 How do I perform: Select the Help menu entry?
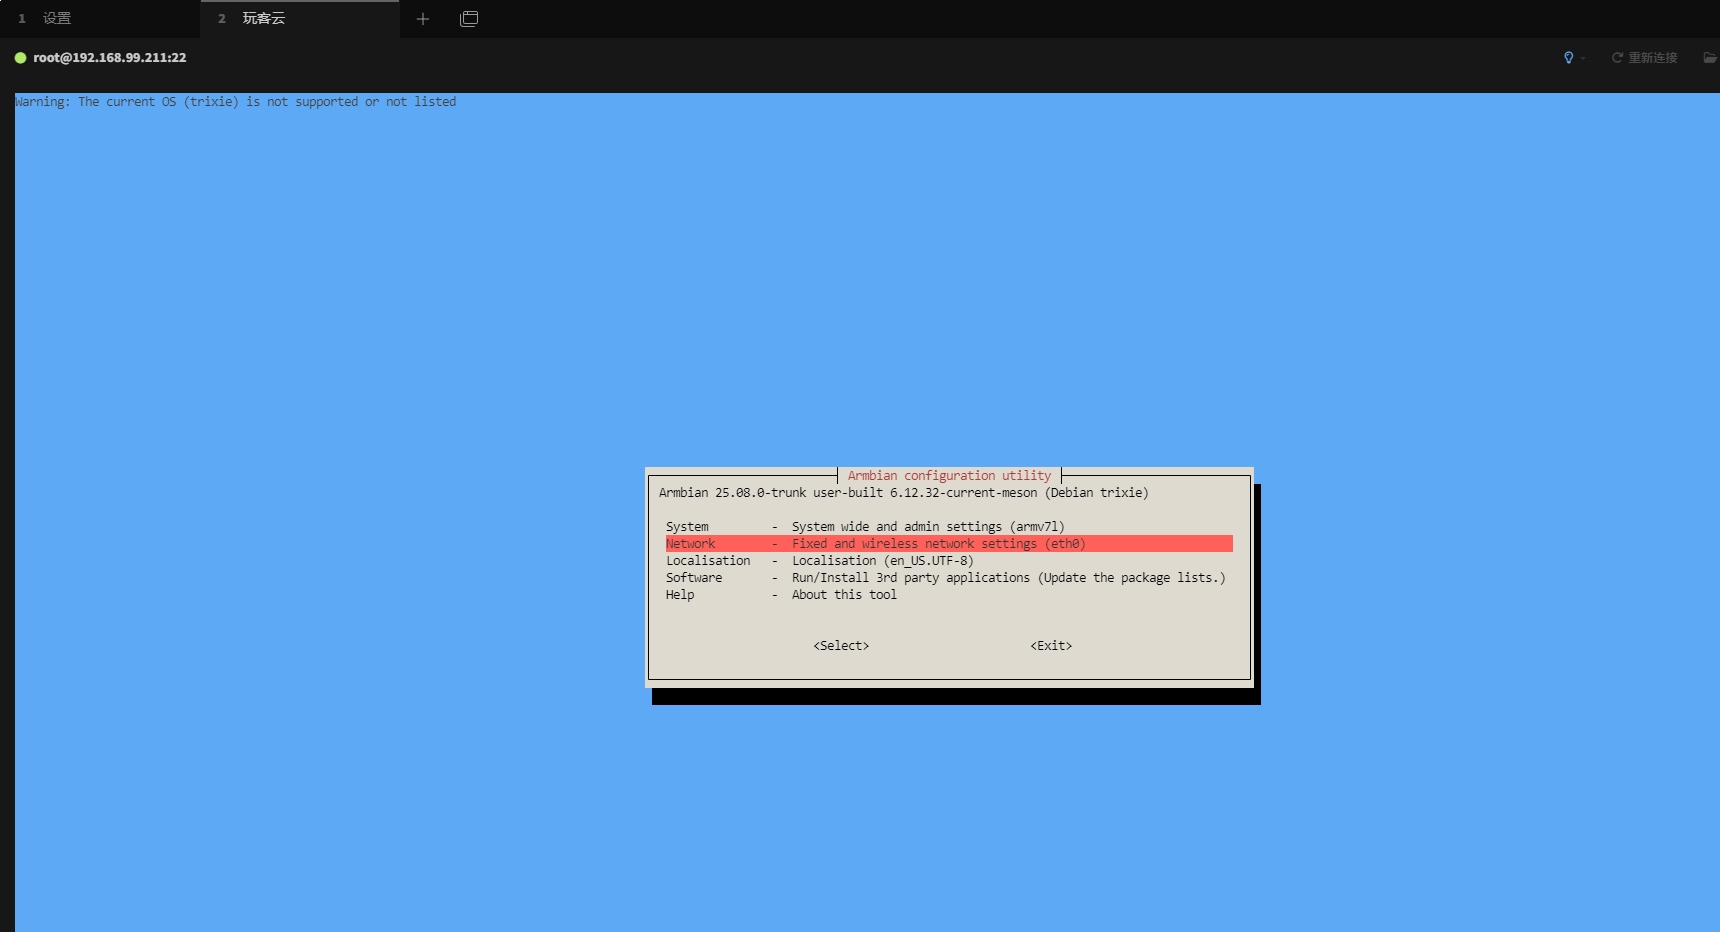tap(949, 595)
